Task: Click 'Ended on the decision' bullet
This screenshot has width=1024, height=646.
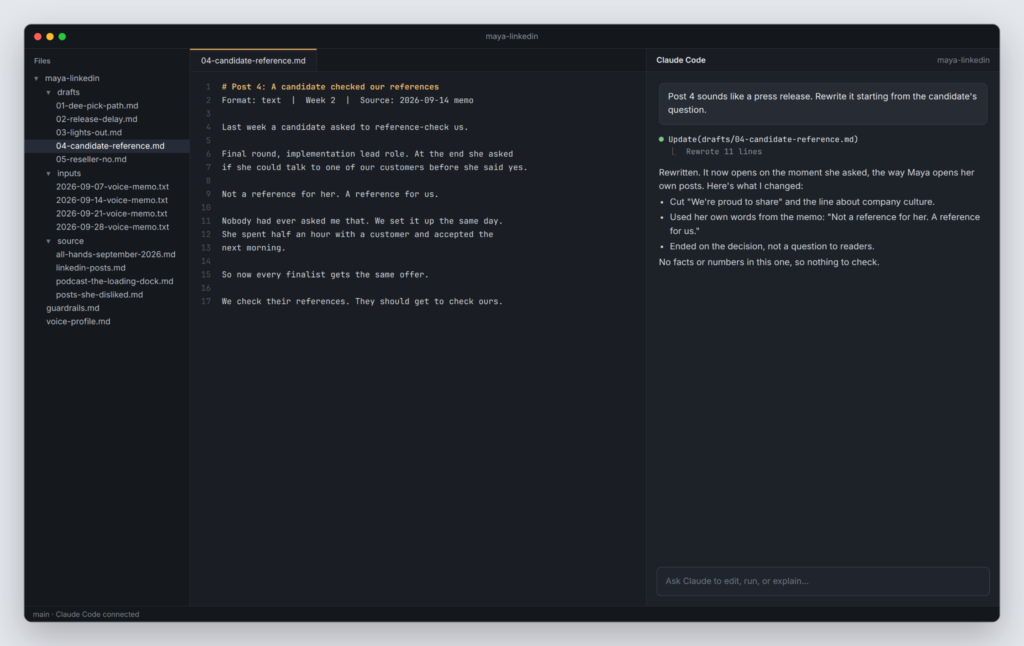Action: coord(771,246)
